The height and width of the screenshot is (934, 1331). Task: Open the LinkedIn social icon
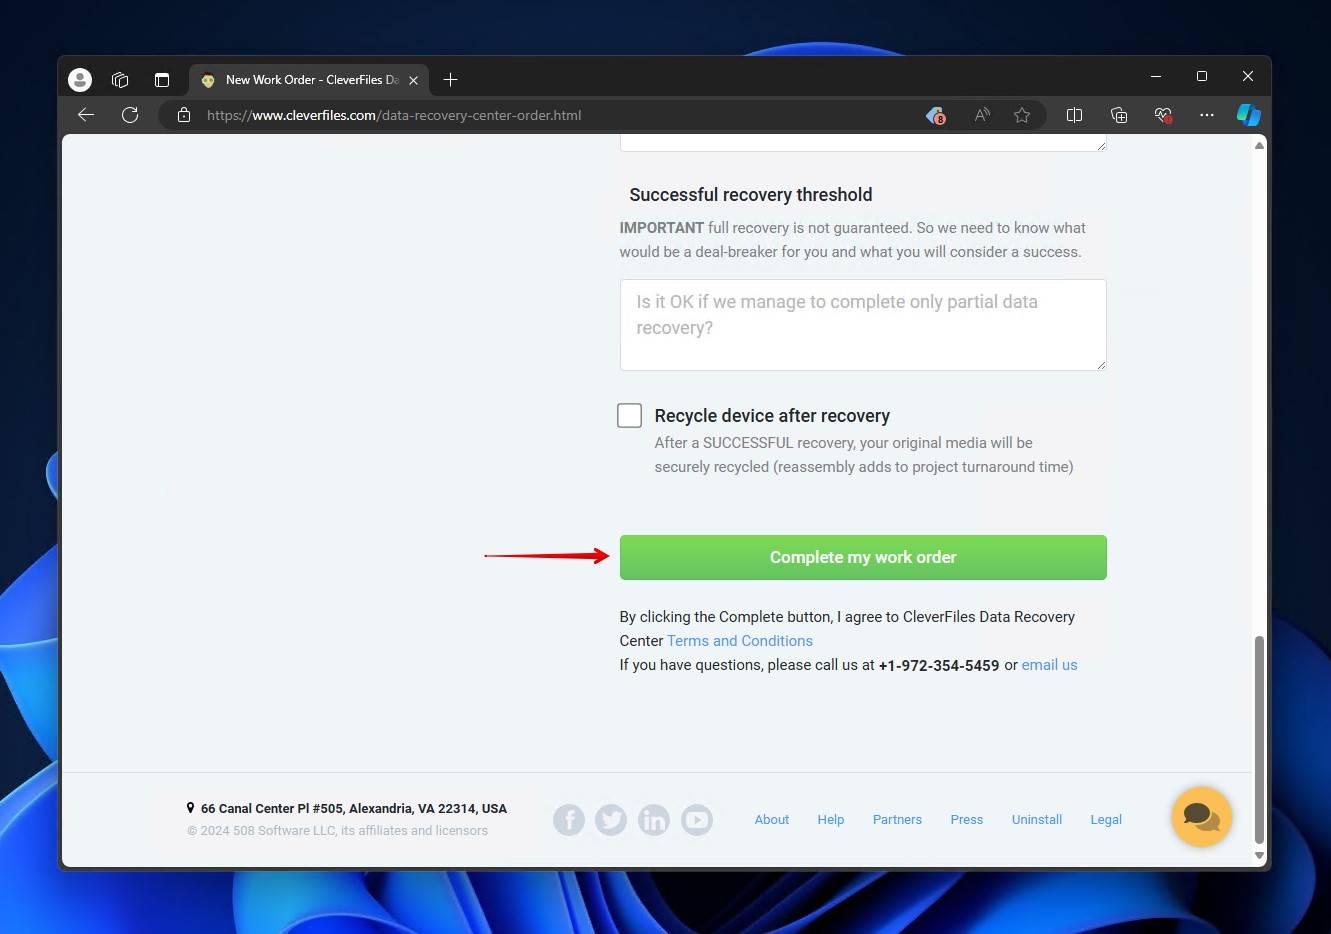tap(654, 820)
